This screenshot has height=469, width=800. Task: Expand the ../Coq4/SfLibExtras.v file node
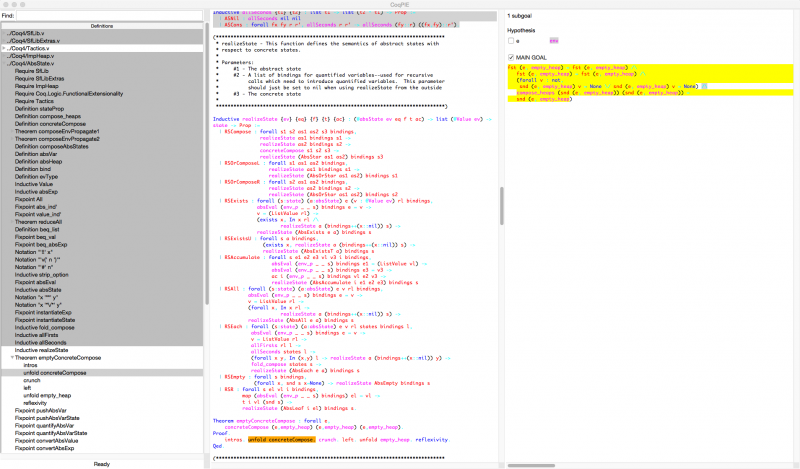[x=4, y=41]
